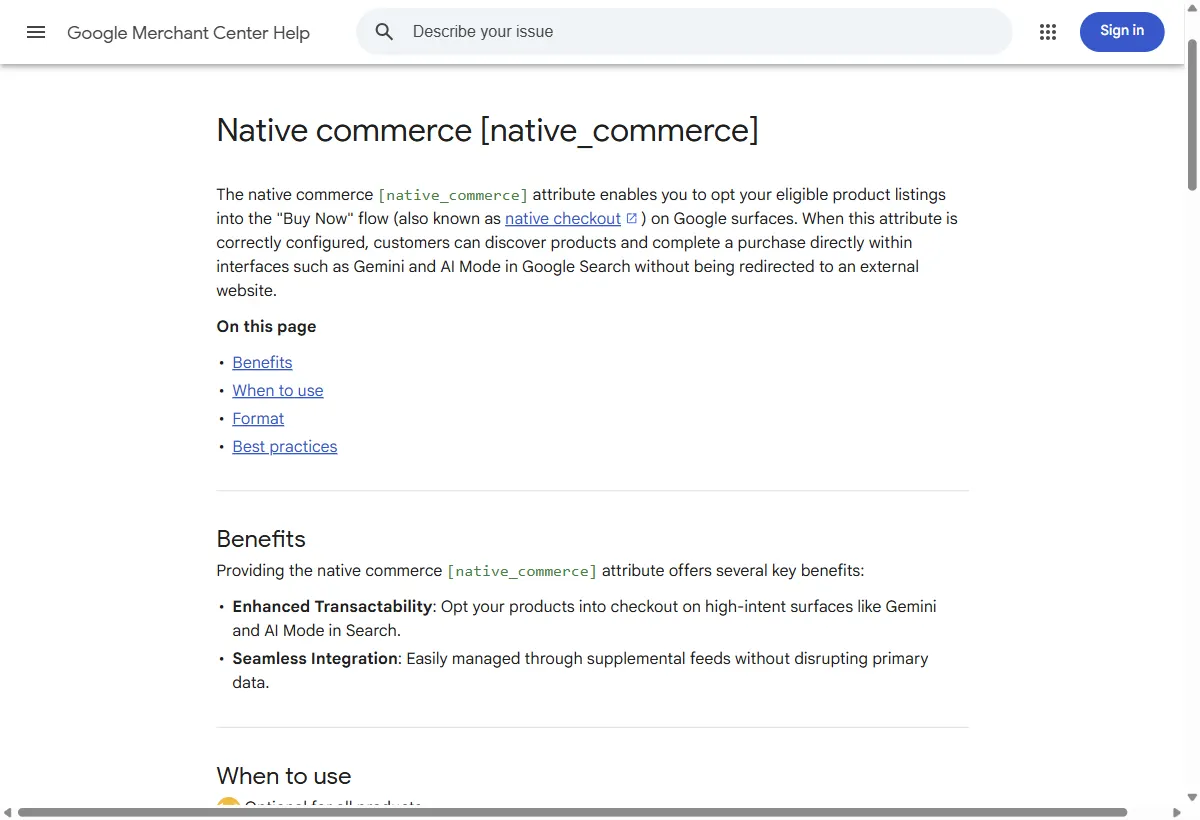
Task: Jump to the Best practices link
Action: 285,446
